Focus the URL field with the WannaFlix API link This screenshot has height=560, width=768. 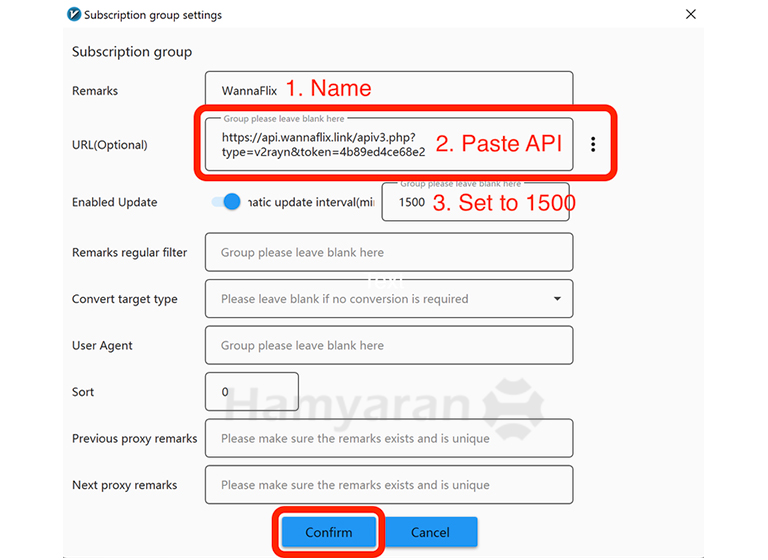point(388,144)
